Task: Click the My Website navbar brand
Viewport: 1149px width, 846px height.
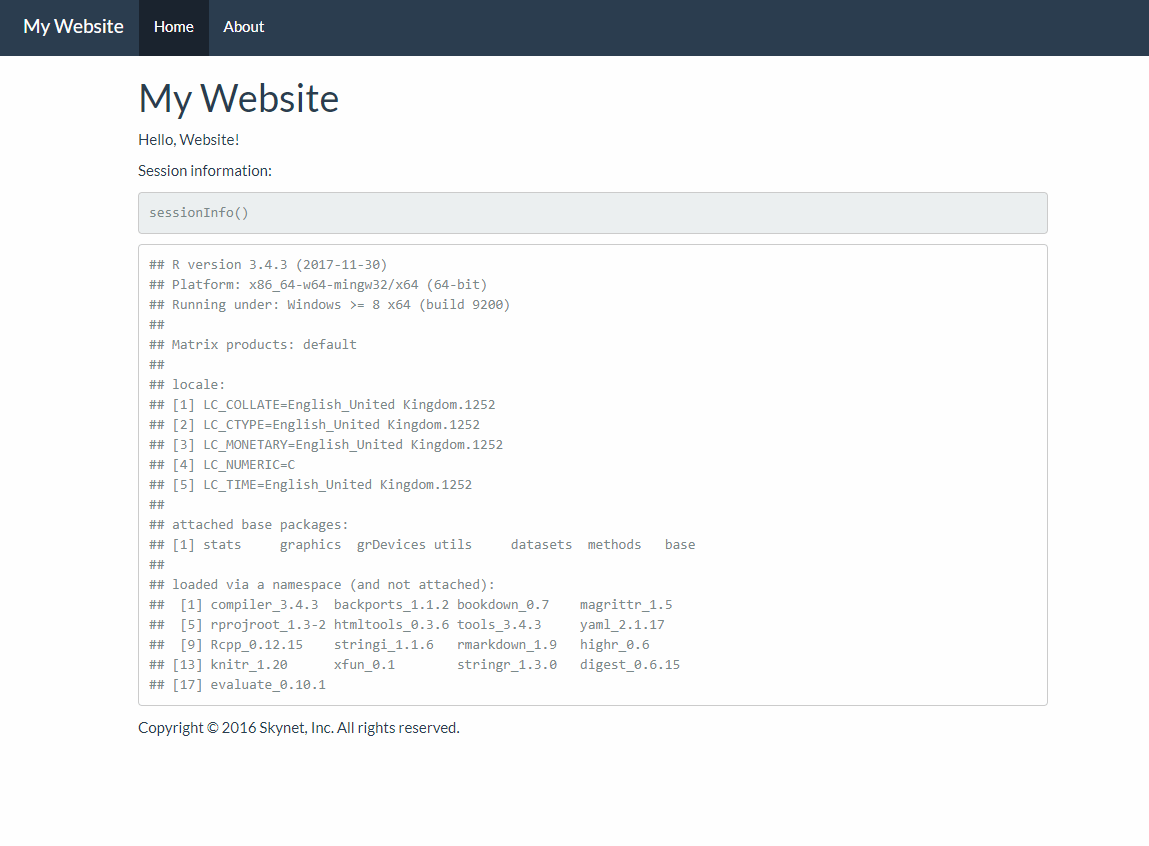Action: (73, 27)
